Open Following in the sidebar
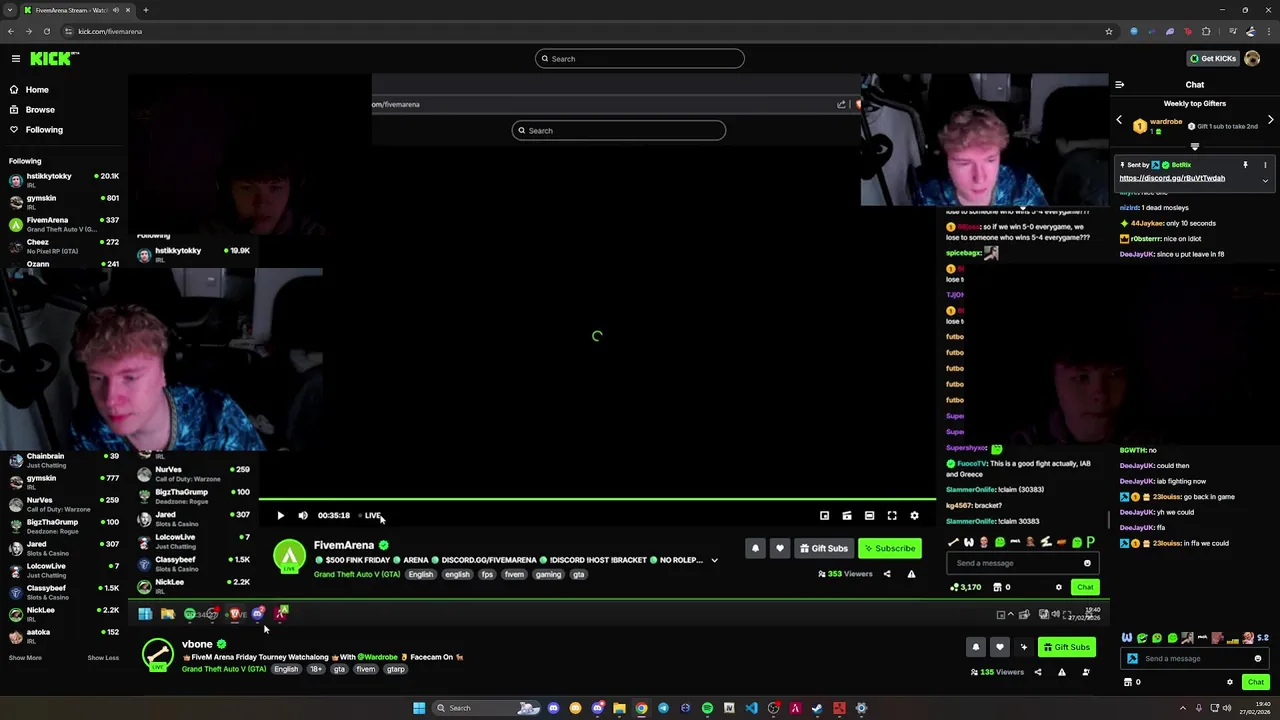The image size is (1280, 720). click(44, 130)
